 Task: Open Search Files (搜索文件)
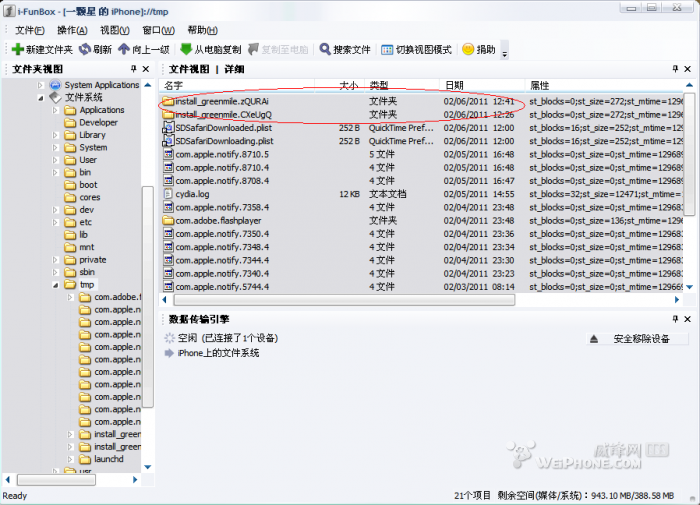point(345,50)
